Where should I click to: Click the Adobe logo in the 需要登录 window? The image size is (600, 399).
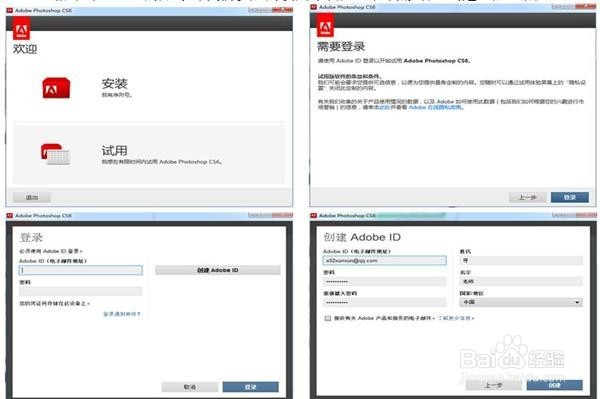click(325, 26)
